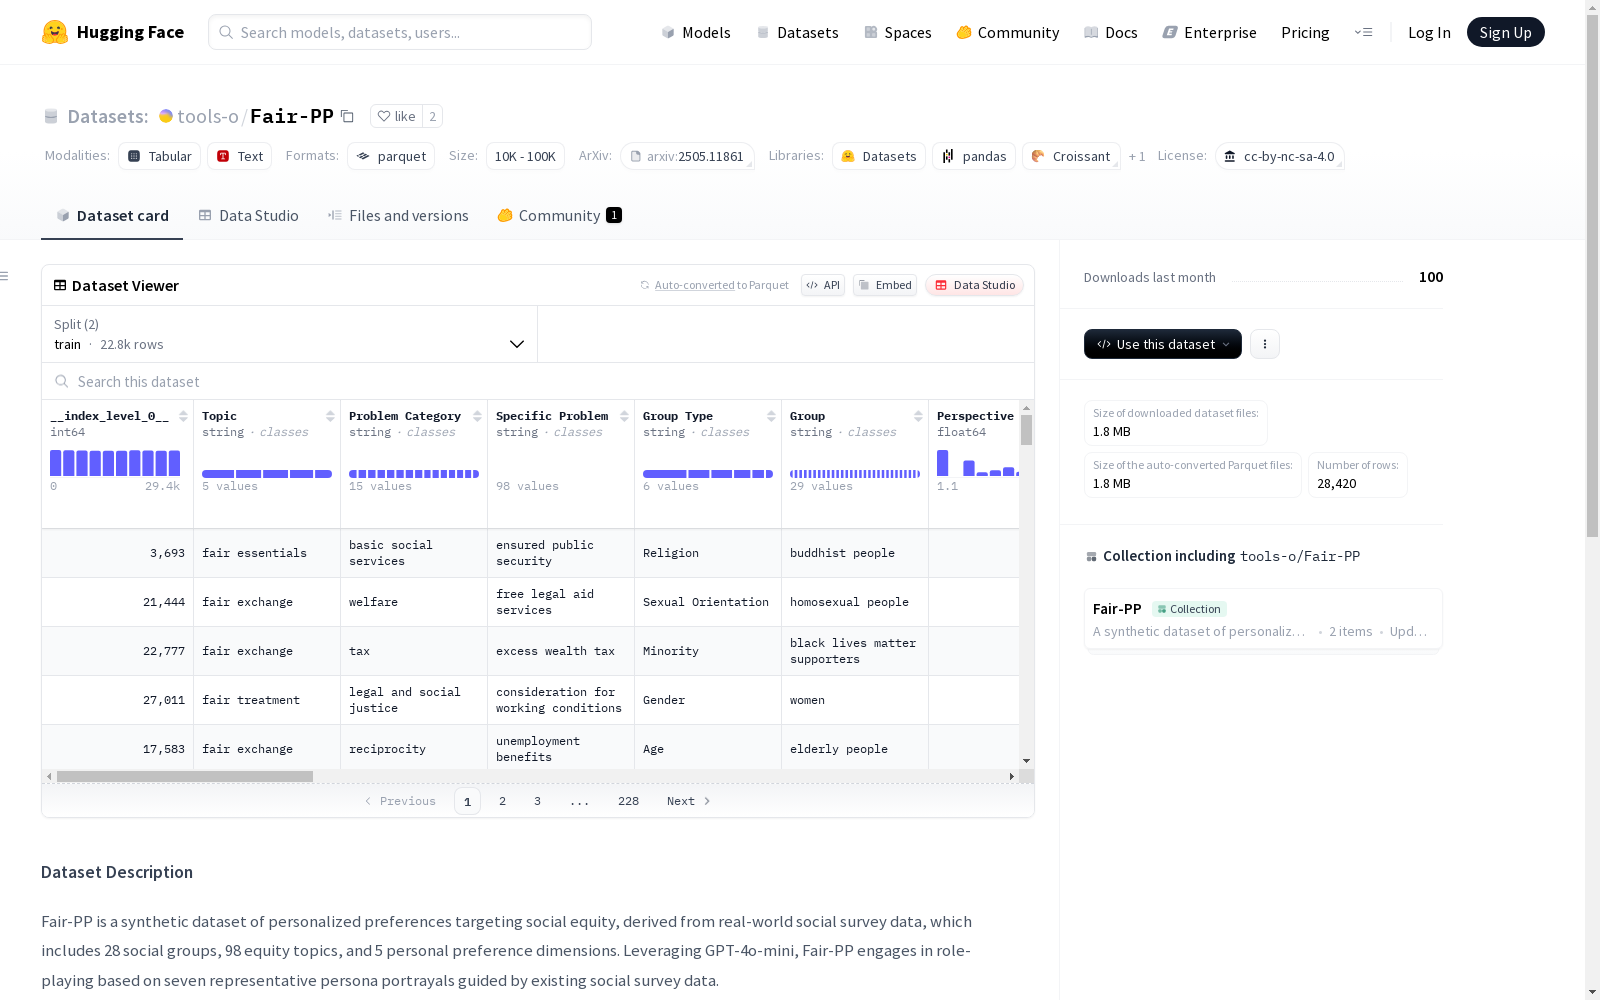Open the Files and versions tab
This screenshot has width=1600, height=1000.
click(x=398, y=216)
